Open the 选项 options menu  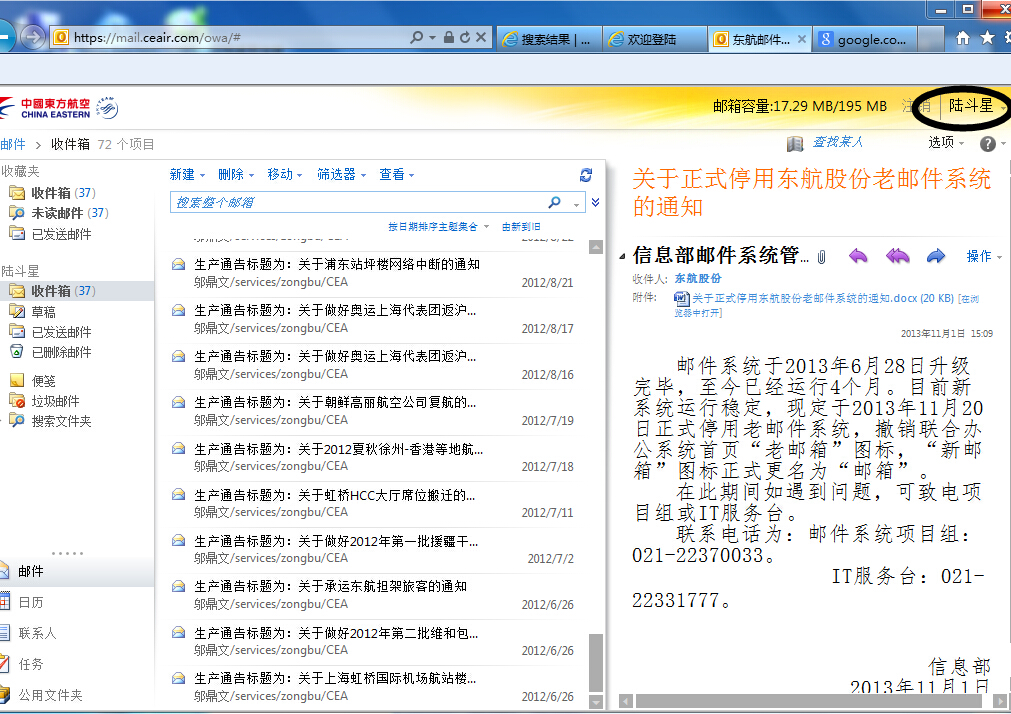[x=946, y=143]
